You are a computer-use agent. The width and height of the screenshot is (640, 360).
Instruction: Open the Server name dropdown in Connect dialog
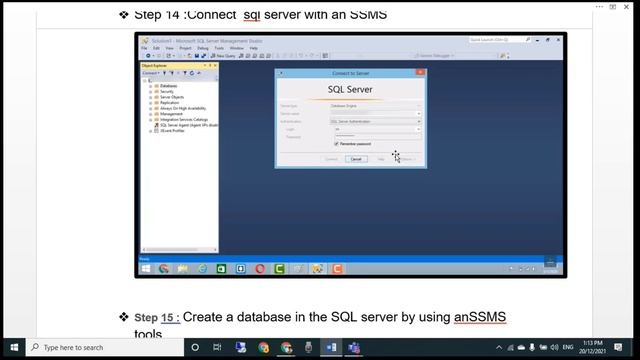(418, 114)
